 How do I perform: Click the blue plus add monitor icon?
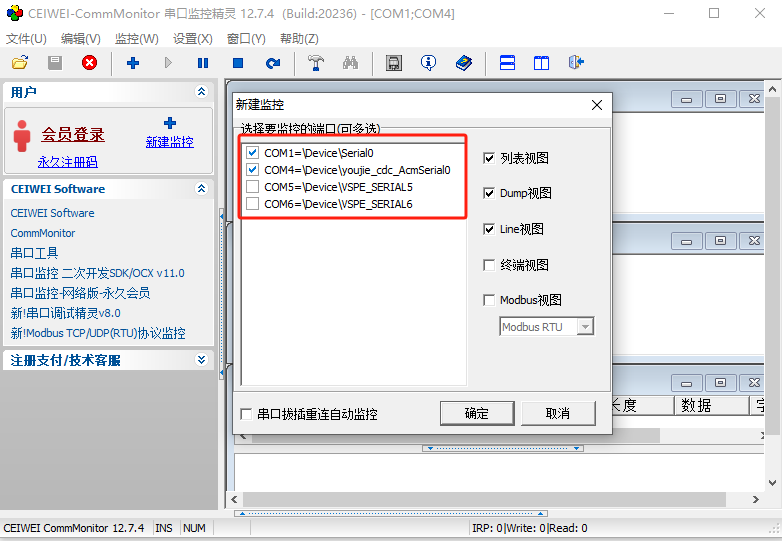[132, 63]
